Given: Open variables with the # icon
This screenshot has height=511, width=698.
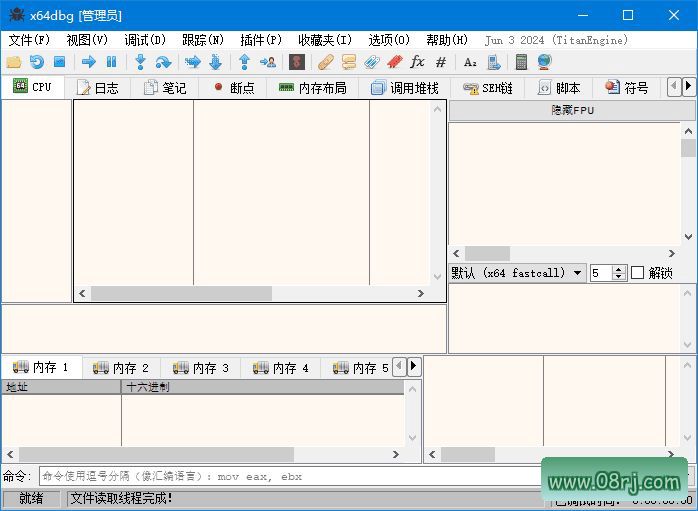Looking at the screenshot, I should point(441,61).
